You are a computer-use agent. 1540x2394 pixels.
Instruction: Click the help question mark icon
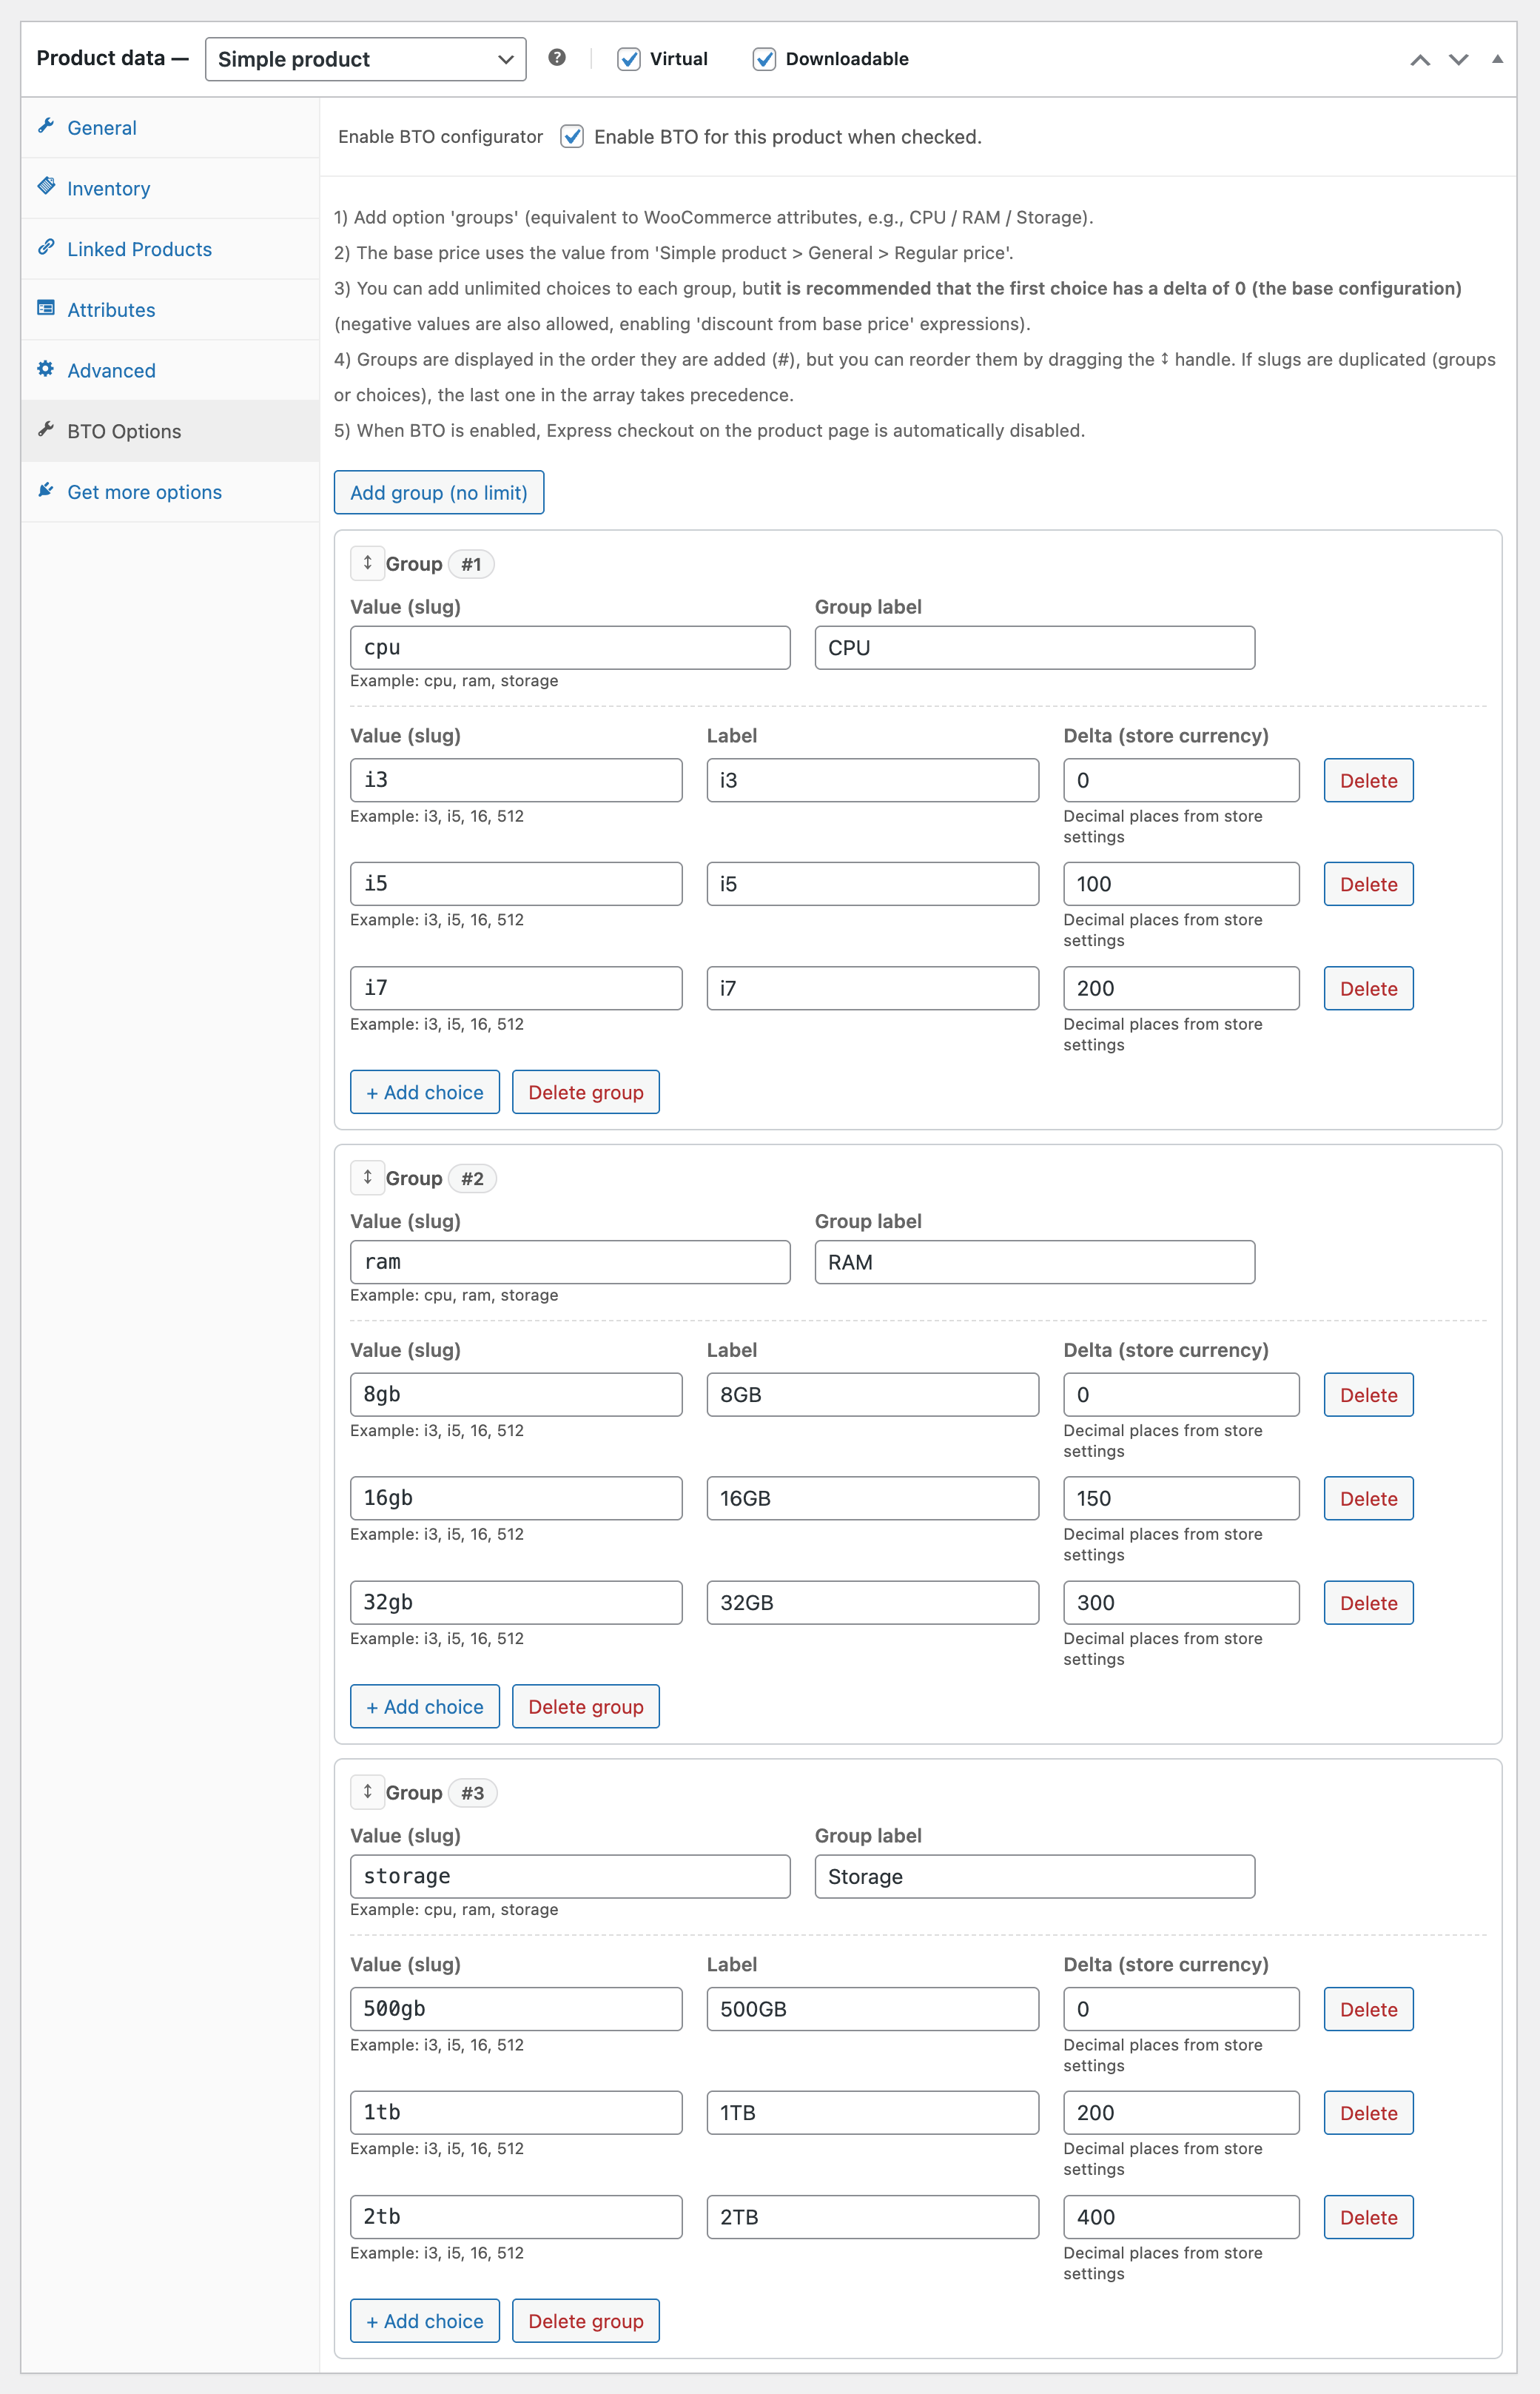[557, 58]
